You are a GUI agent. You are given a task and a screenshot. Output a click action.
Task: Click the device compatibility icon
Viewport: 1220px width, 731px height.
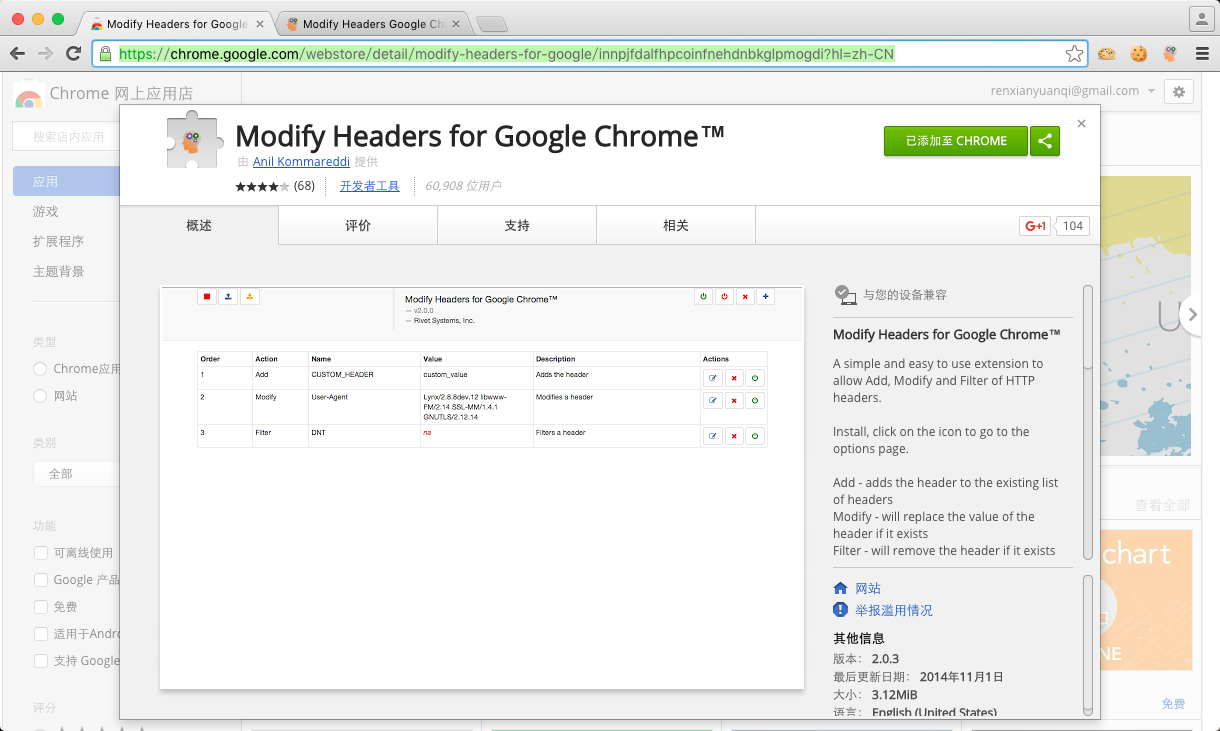pos(845,294)
